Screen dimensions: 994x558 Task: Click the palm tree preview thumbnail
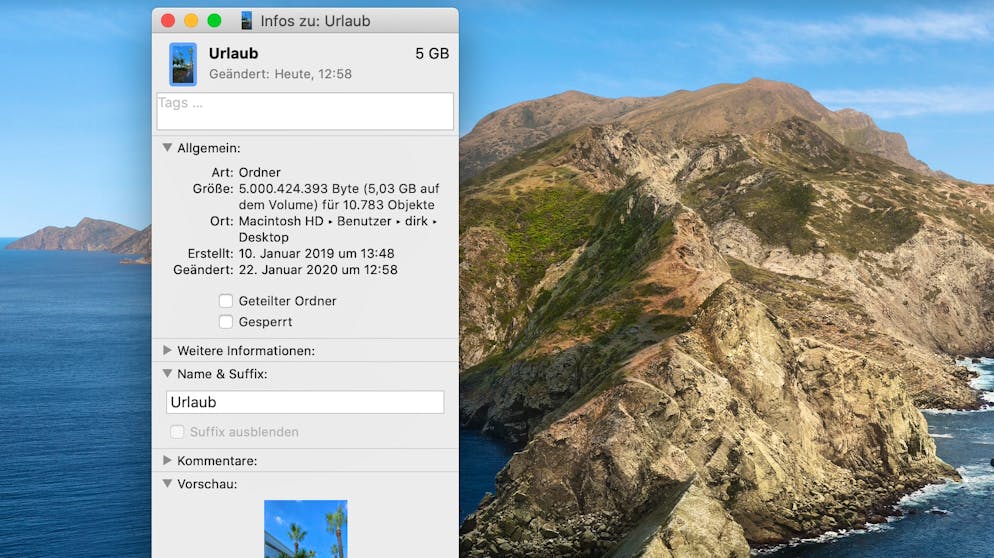click(306, 529)
